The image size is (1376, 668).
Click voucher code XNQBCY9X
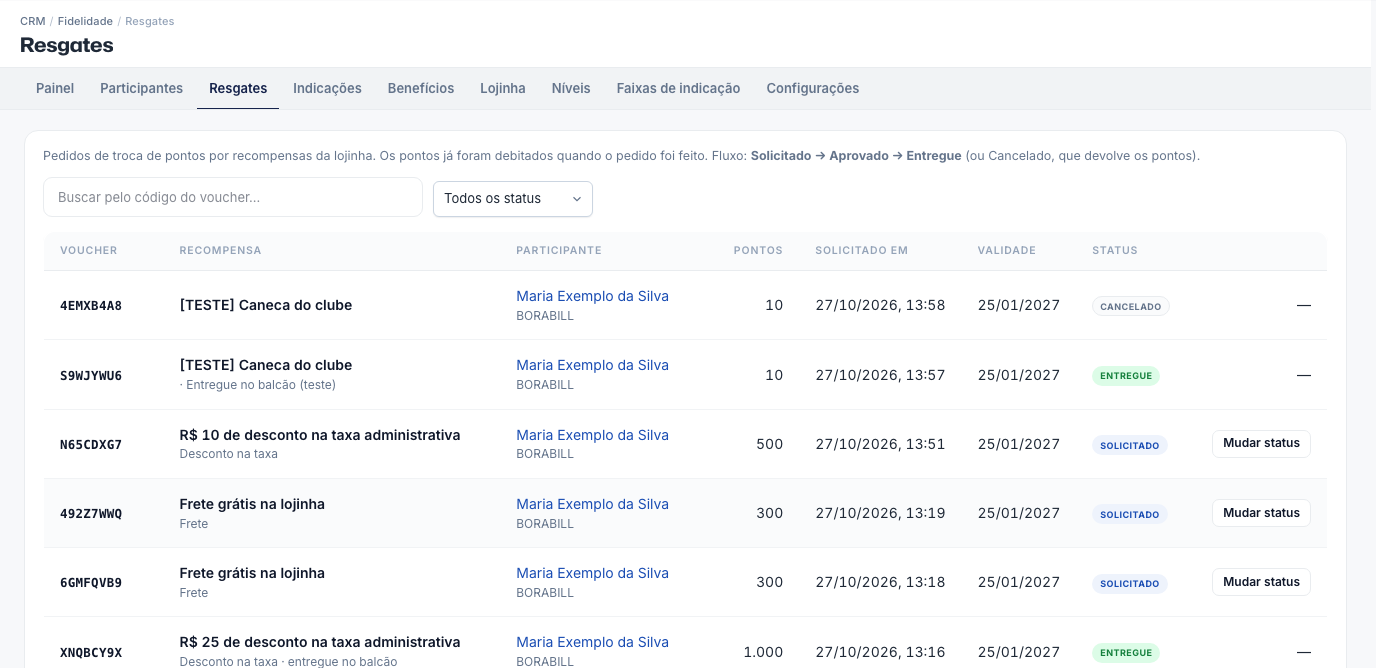91,653
